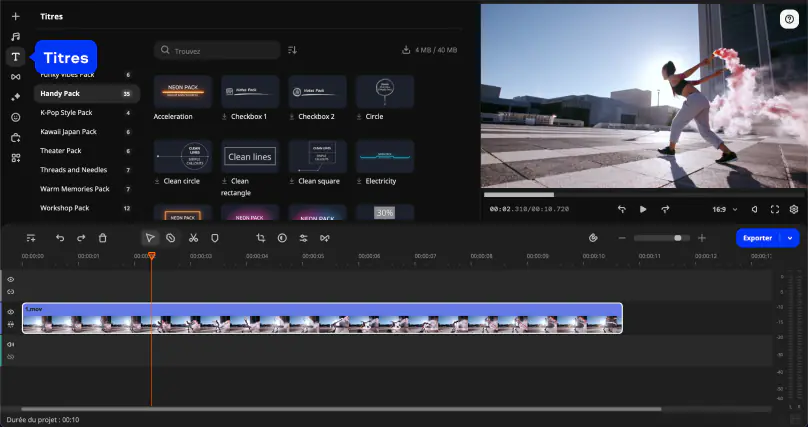Open the transition wizard icon
The width and height of the screenshot is (808, 427).
324,238
